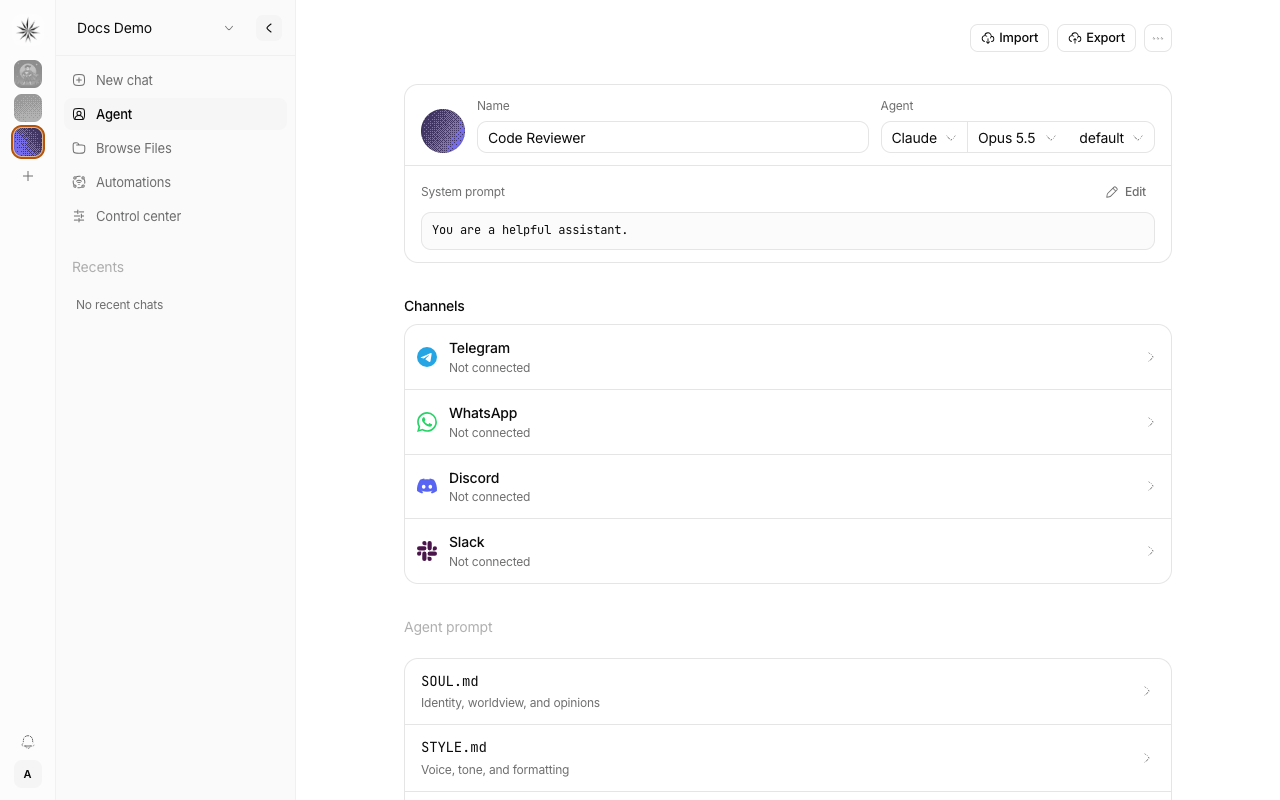
Task: Expand the STYLE.md row chevron
Action: (1147, 758)
